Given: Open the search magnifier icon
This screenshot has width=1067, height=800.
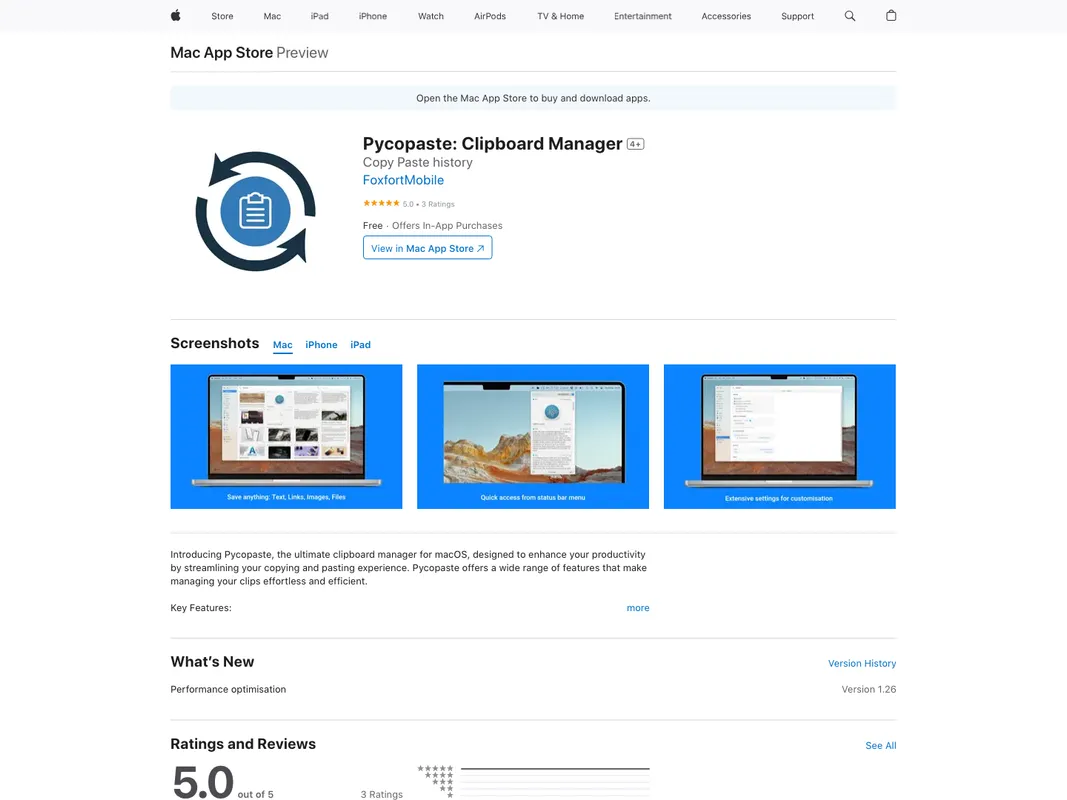Looking at the screenshot, I should point(850,16).
